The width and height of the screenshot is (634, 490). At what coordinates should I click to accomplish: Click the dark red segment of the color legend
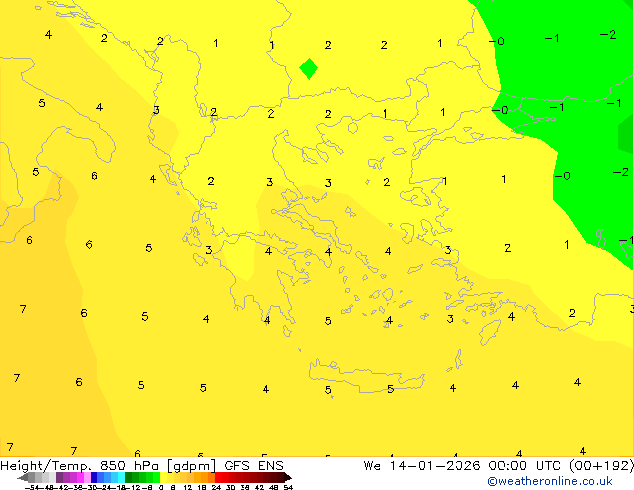pos(265,478)
